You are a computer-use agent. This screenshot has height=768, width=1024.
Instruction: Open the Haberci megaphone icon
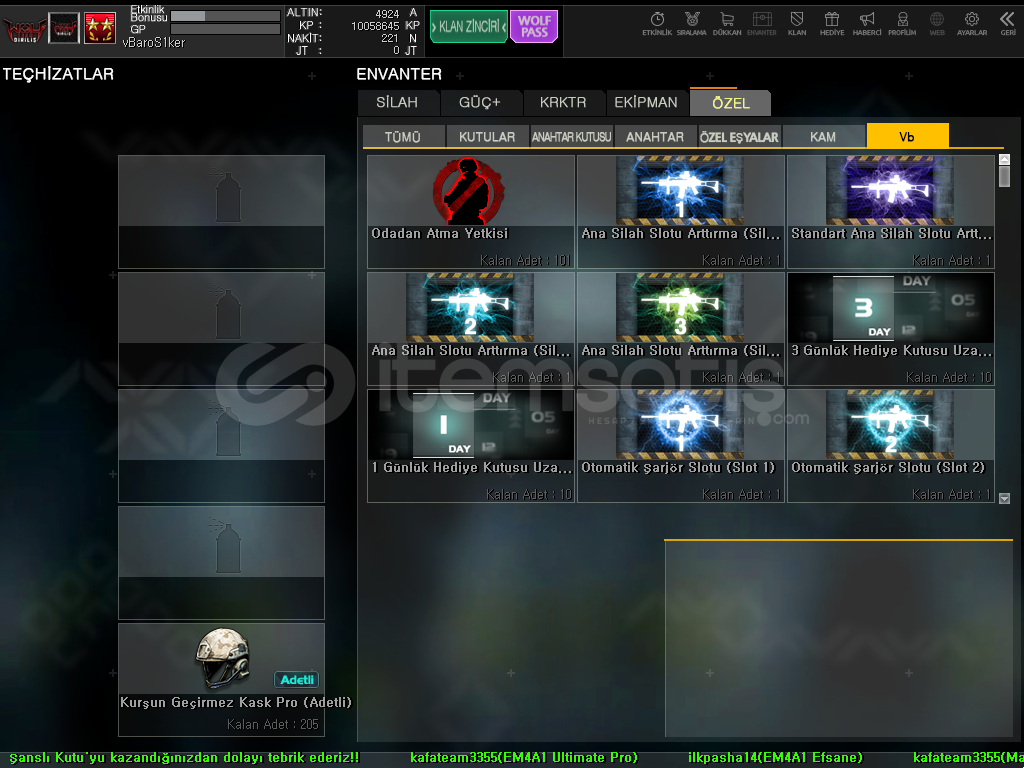coord(867,24)
